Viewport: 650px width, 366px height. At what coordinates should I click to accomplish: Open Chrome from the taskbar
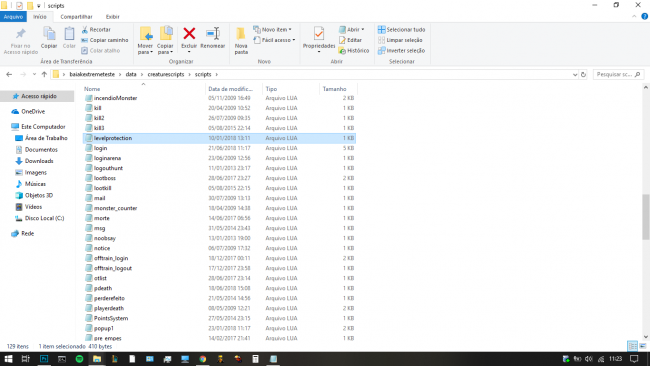click(x=203, y=359)
